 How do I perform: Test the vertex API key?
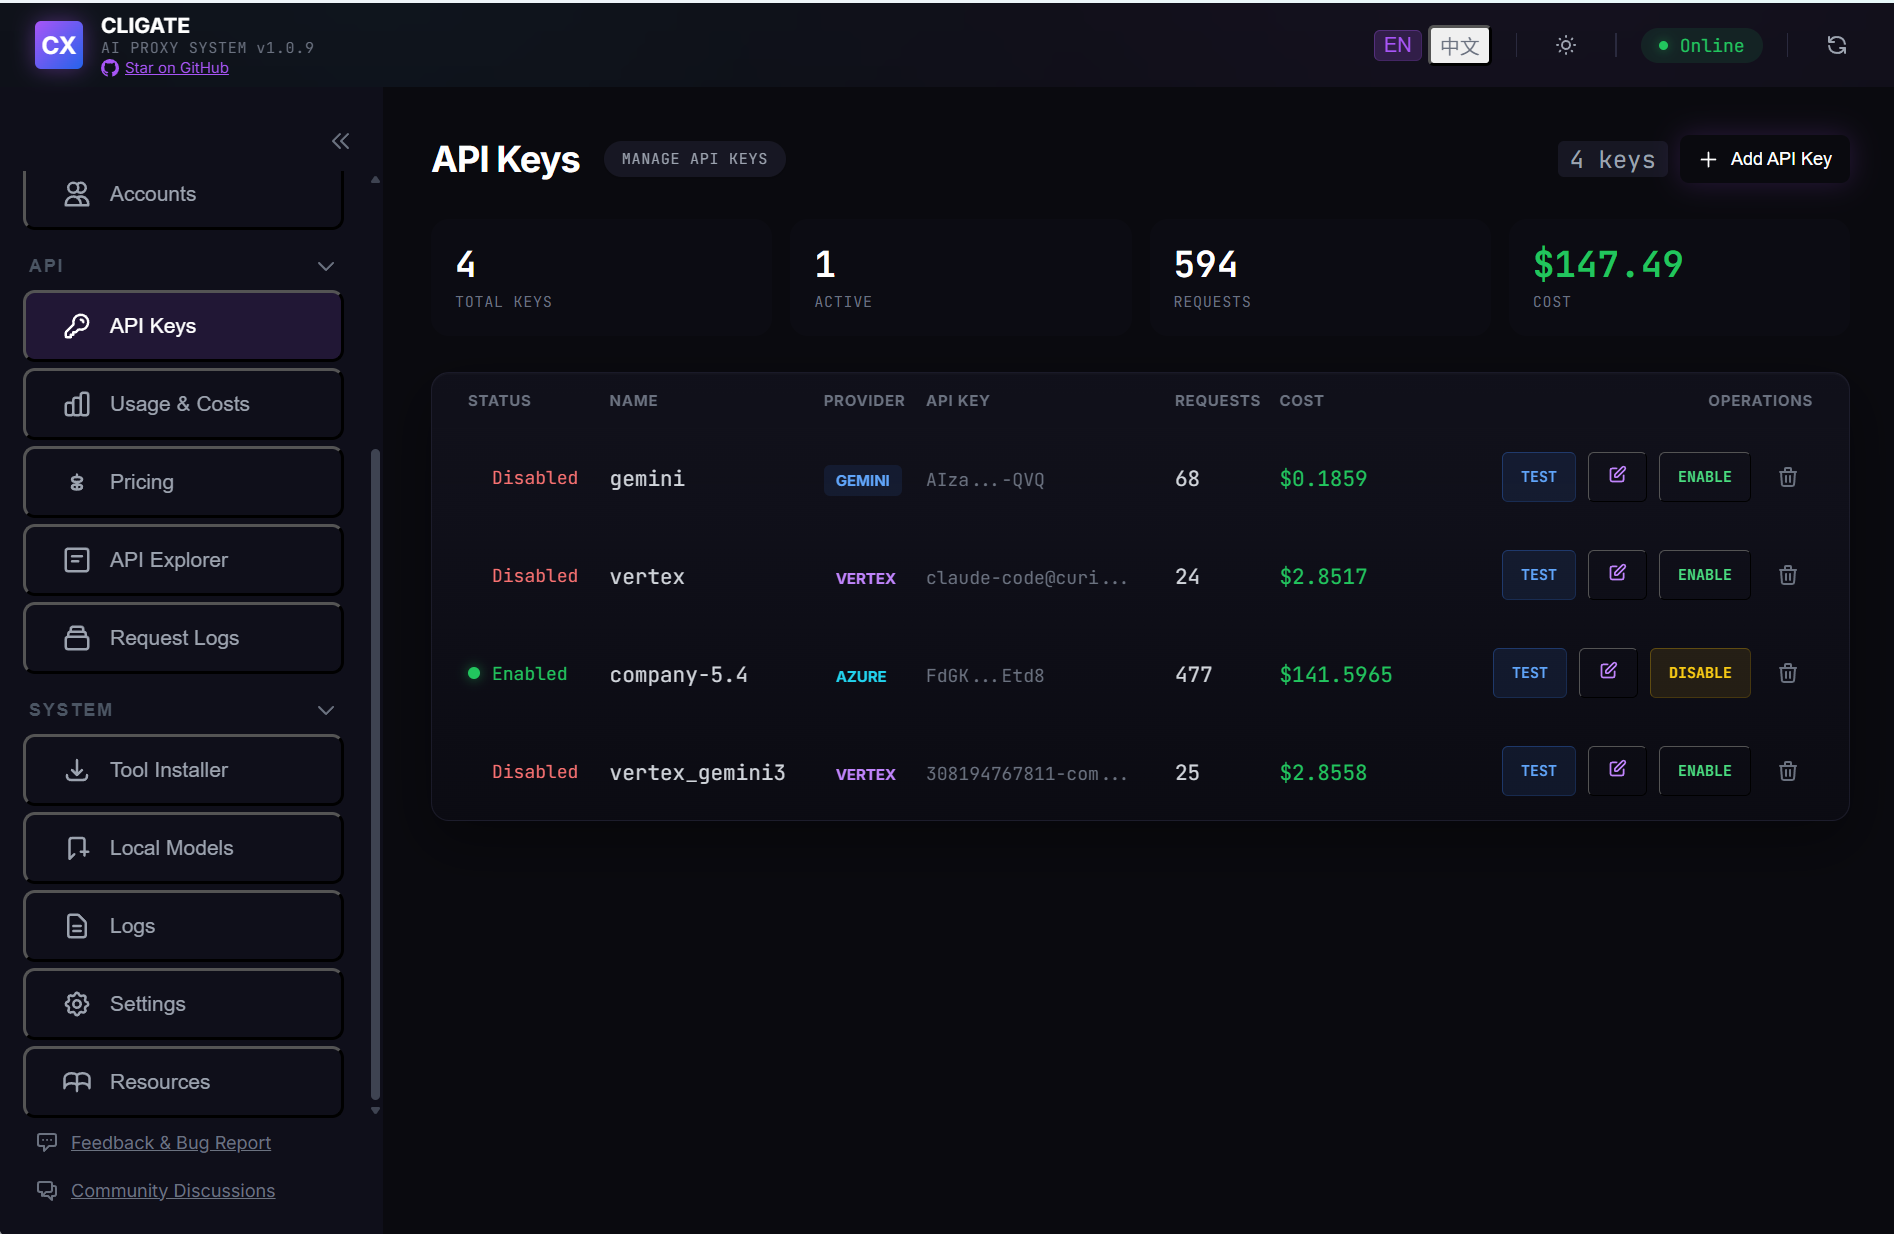pyautogui.click(x=1538, y=575)
